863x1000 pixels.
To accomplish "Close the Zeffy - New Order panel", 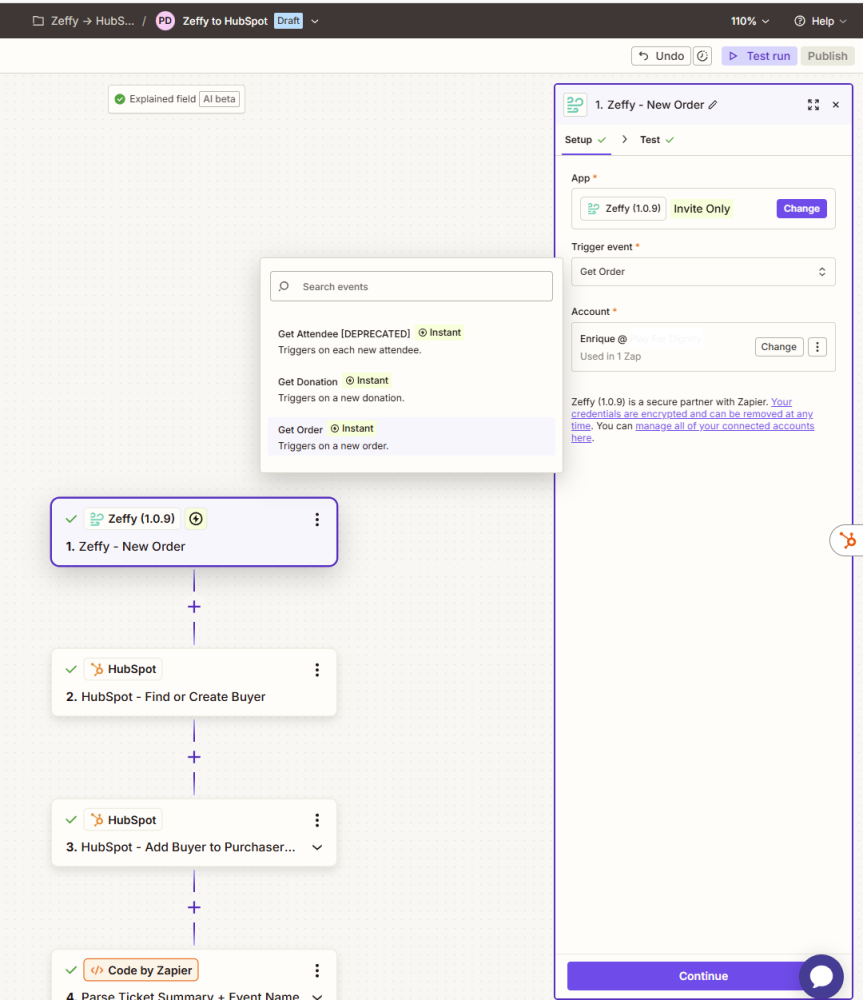I will coord(836,105).
